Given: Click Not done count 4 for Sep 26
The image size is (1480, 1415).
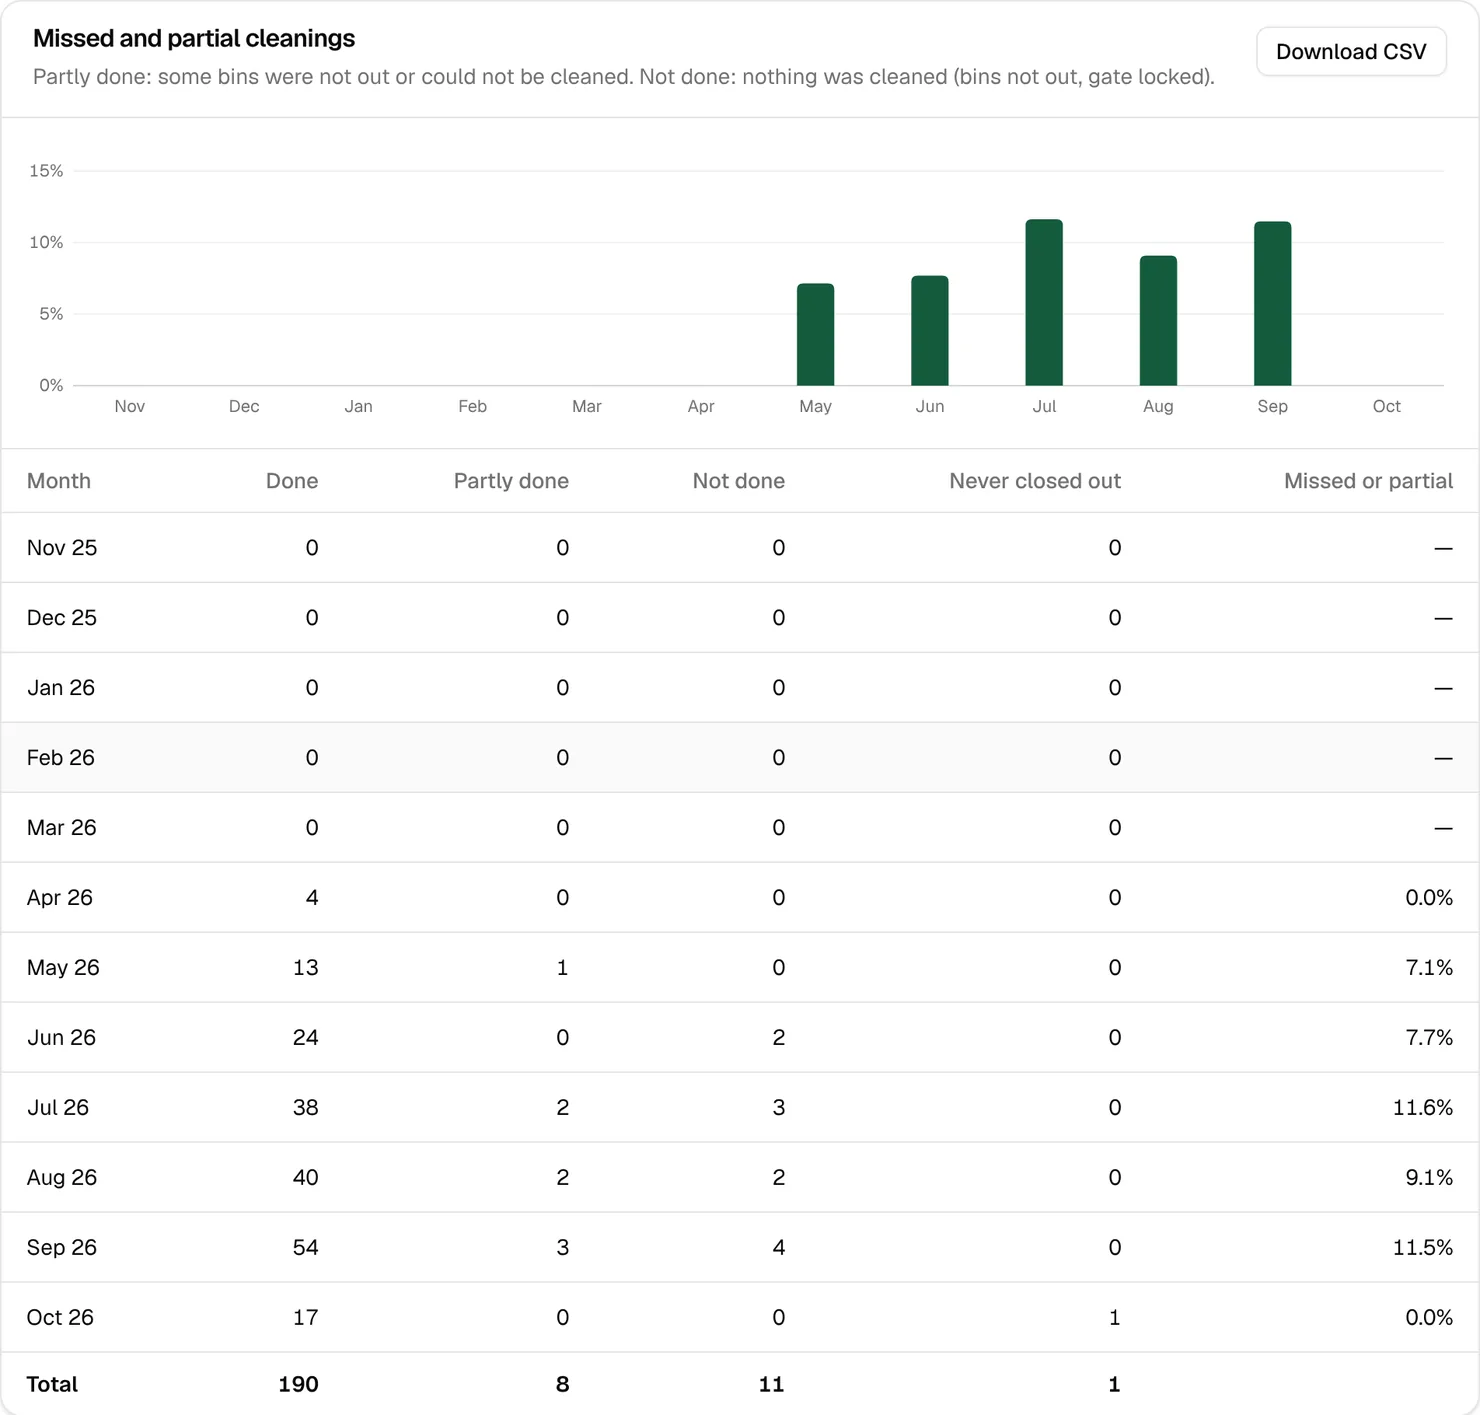Looking at the screenshot, I should pos(779,1248).
